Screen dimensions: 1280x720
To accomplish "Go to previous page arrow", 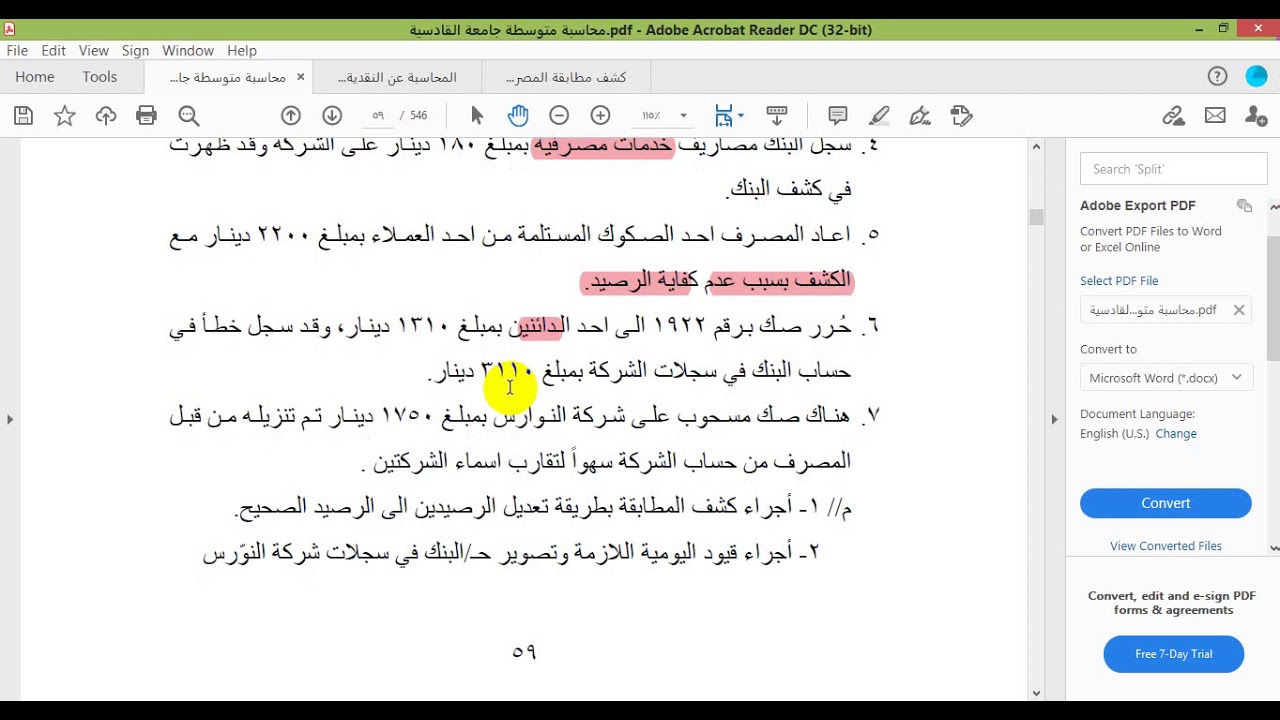I will 291,116.
